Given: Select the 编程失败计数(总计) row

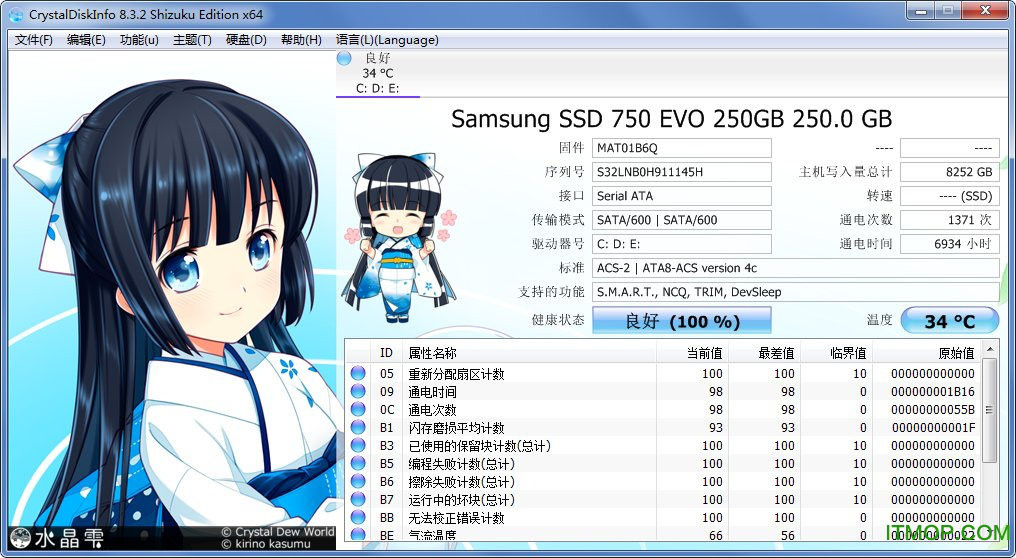Looking at the screenshot, I should (663, 463).
